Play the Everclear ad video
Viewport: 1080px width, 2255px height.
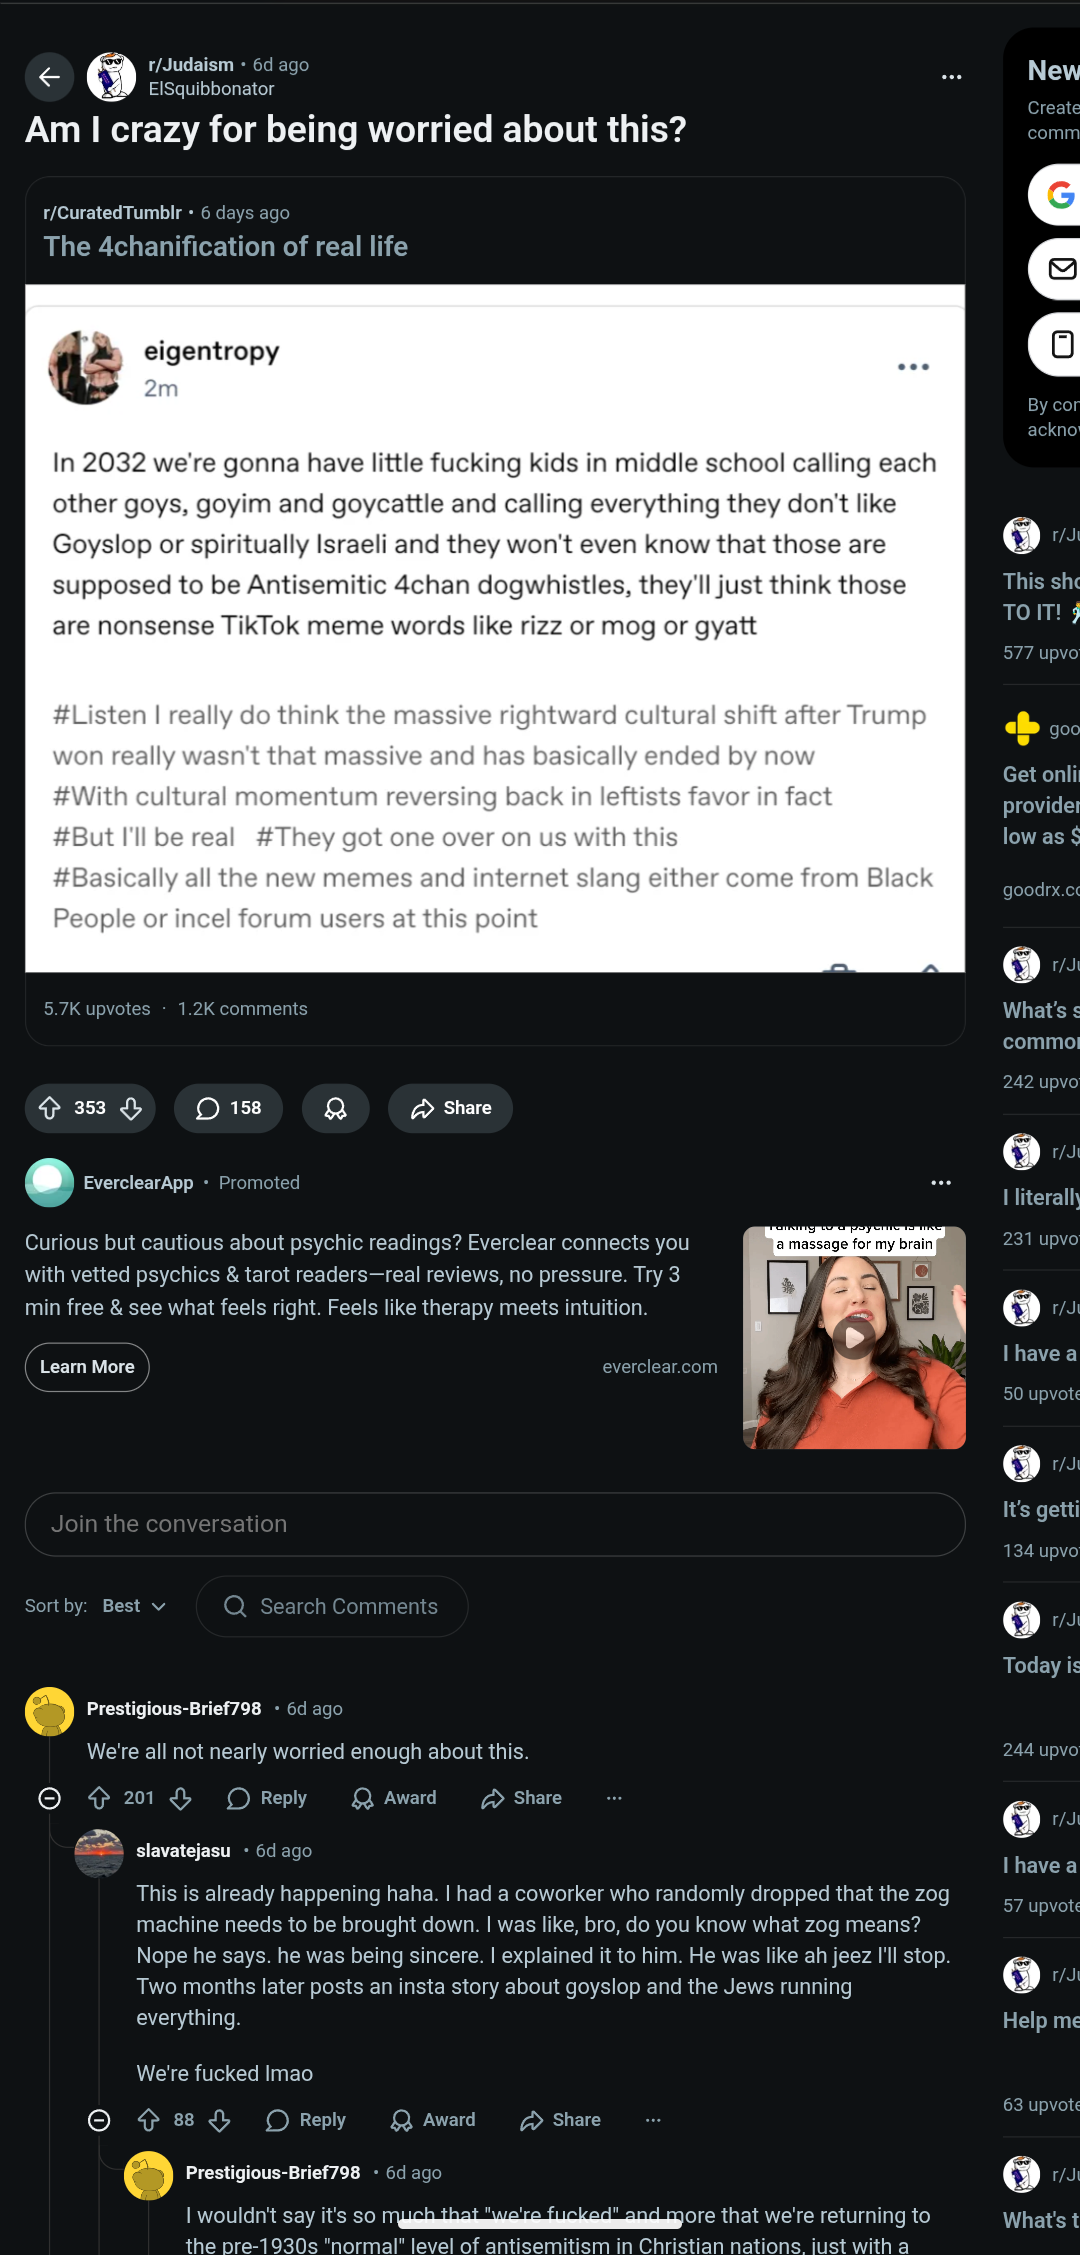pos(854,1337)
